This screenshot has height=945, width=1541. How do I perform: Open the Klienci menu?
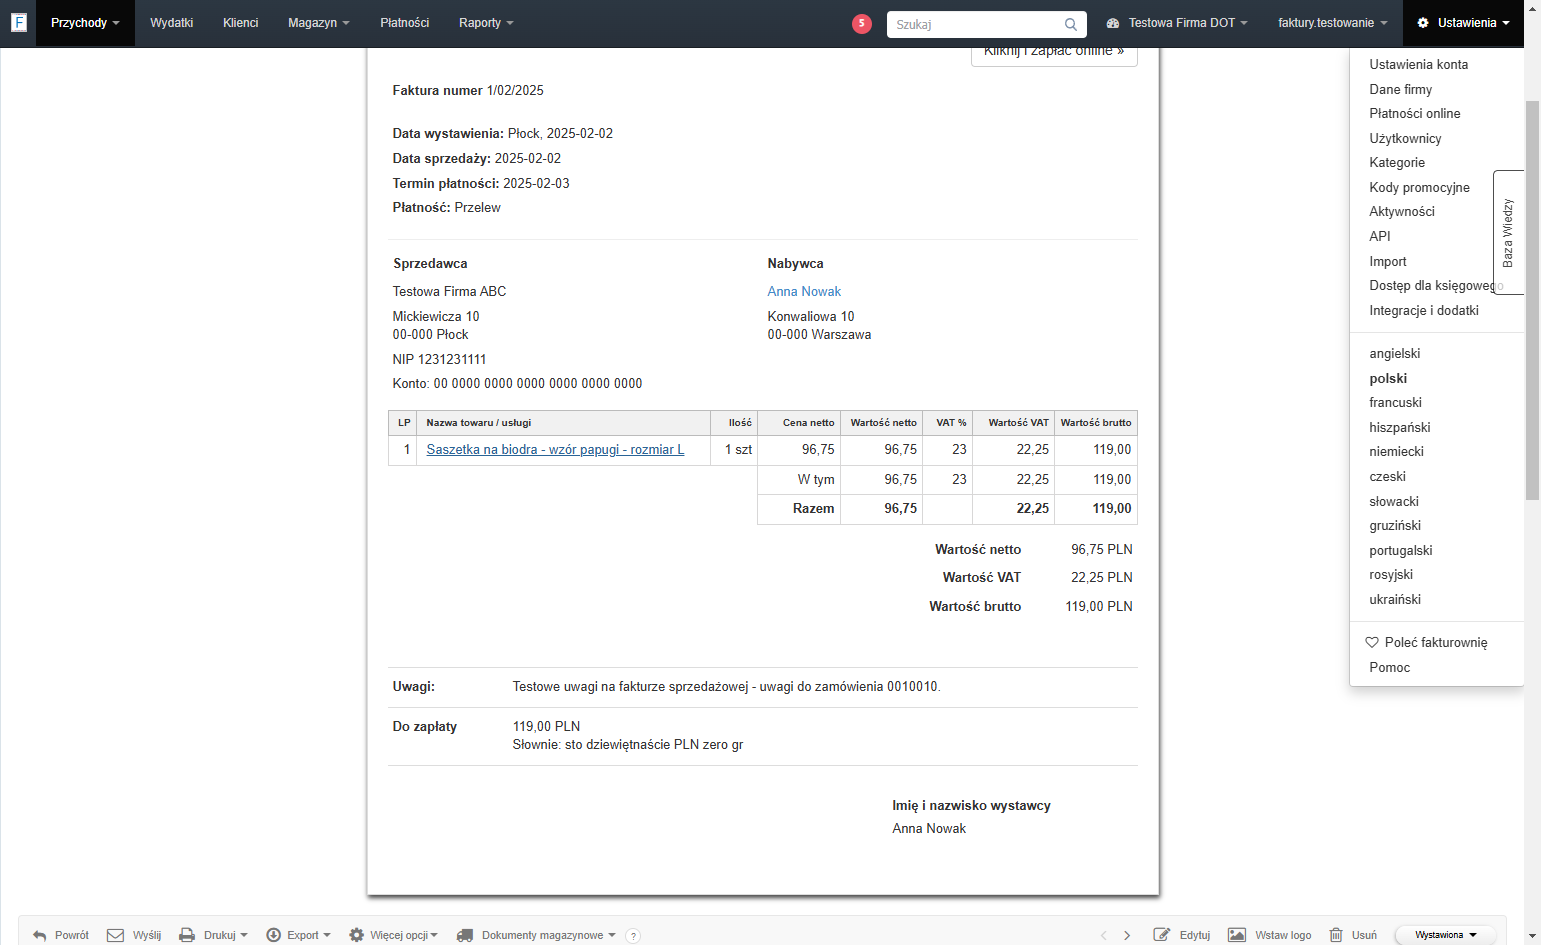[x=240, y=23]
